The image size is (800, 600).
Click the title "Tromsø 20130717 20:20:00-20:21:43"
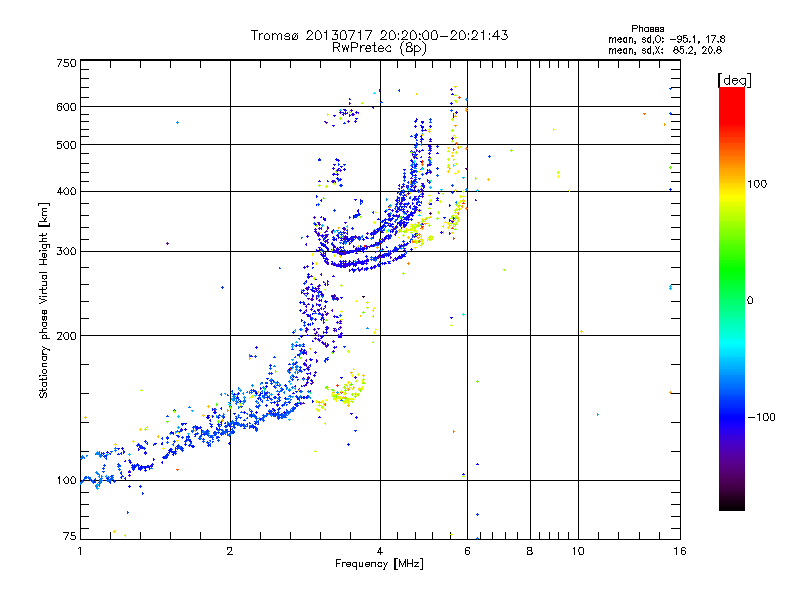pyautogui.click(x=379, y=35)
